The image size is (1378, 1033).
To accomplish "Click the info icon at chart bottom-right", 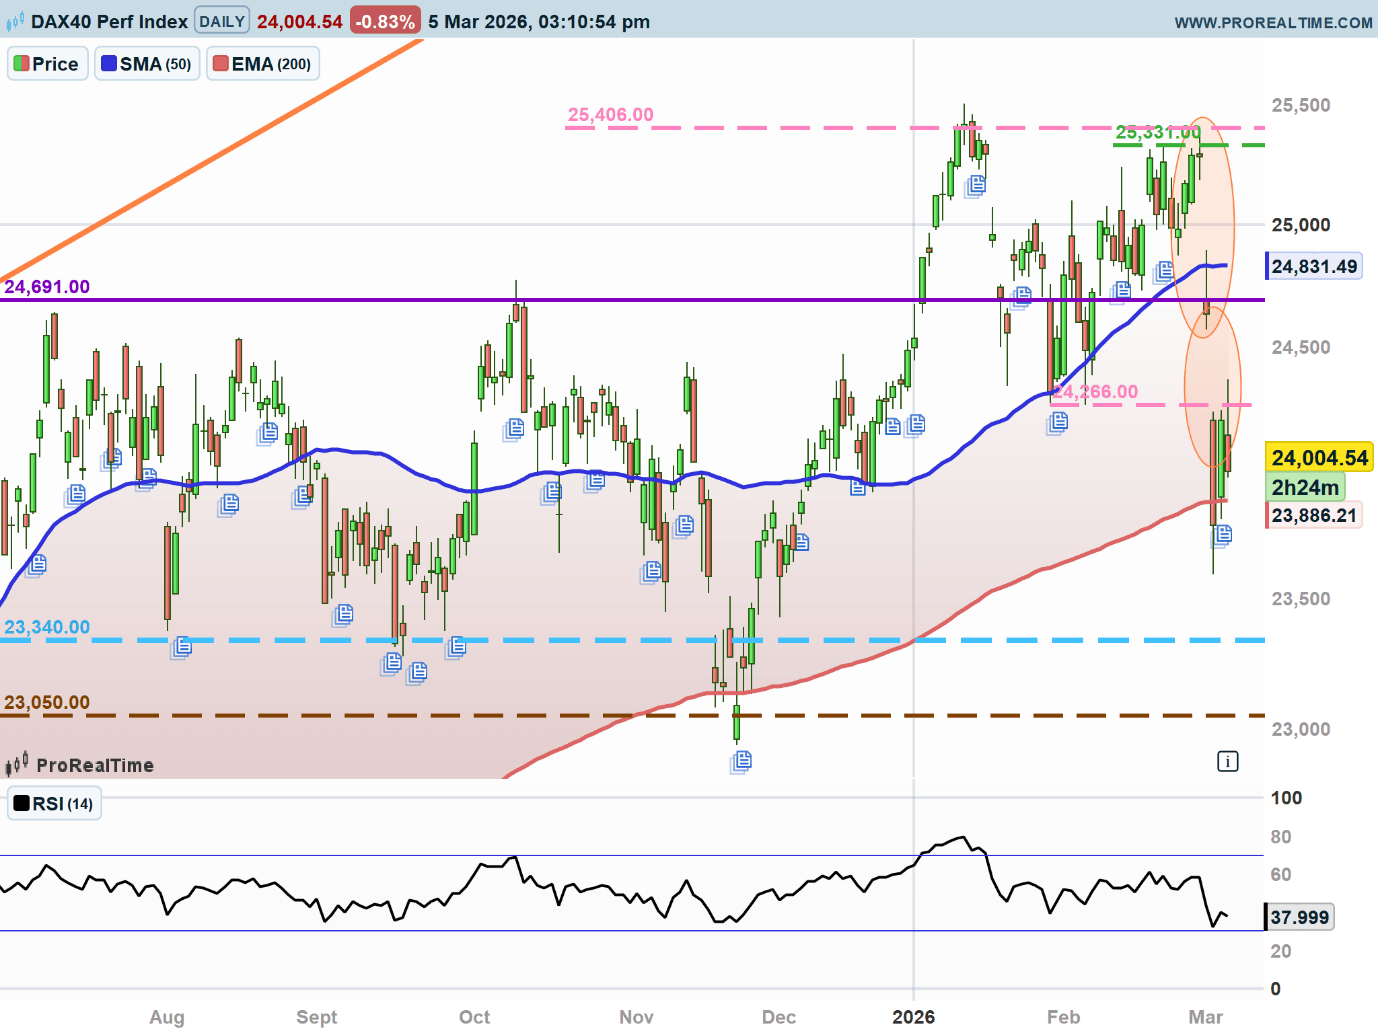I will click(x=1227, y=761).
